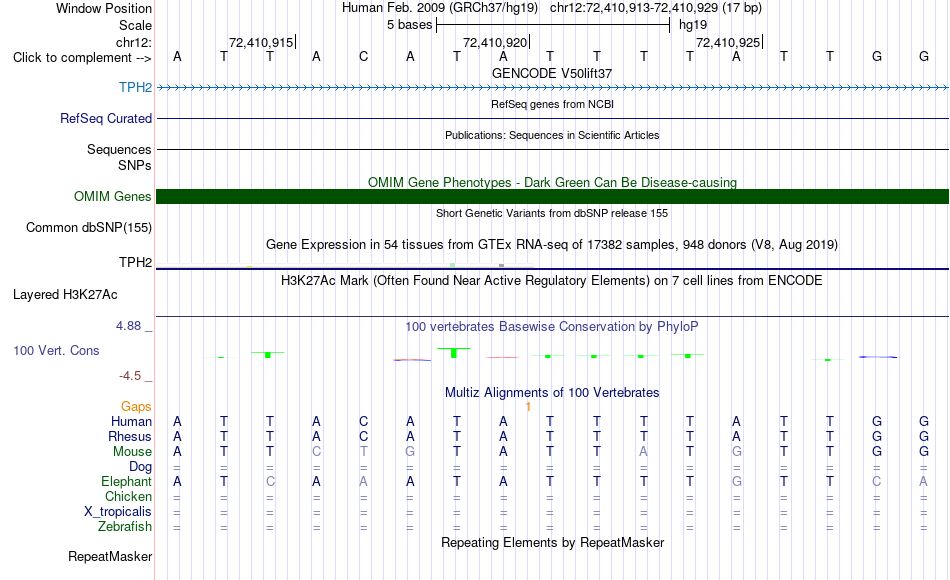The width and height of the screenshot is (950, 580).
Task: Select the Rhesus alignment row label
Action: click(x=130, y=436)
